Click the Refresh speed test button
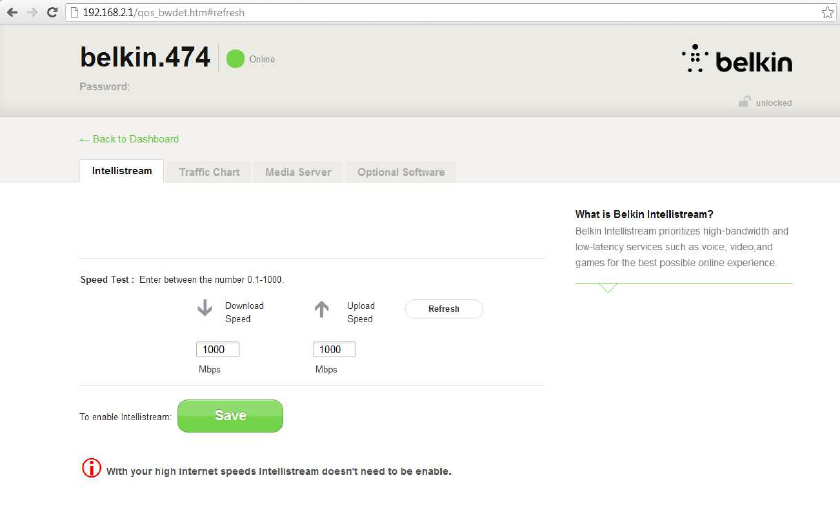This screenshot has height=522, width=840. tap(444, 309)
